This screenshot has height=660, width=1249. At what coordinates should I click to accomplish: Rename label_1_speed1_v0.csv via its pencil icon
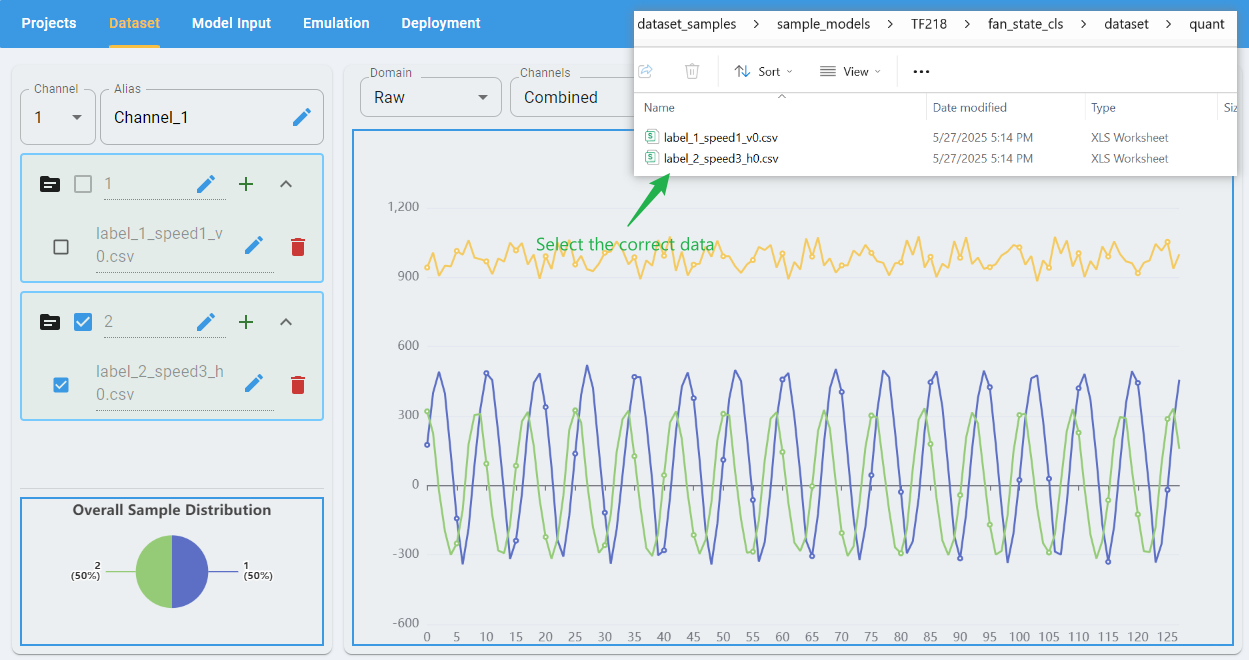click(254, 245)
